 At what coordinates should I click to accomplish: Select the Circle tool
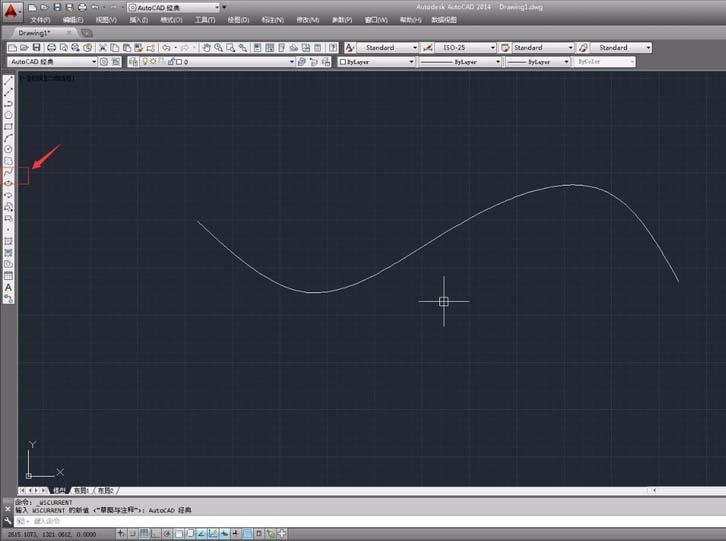tap(8, 149)
